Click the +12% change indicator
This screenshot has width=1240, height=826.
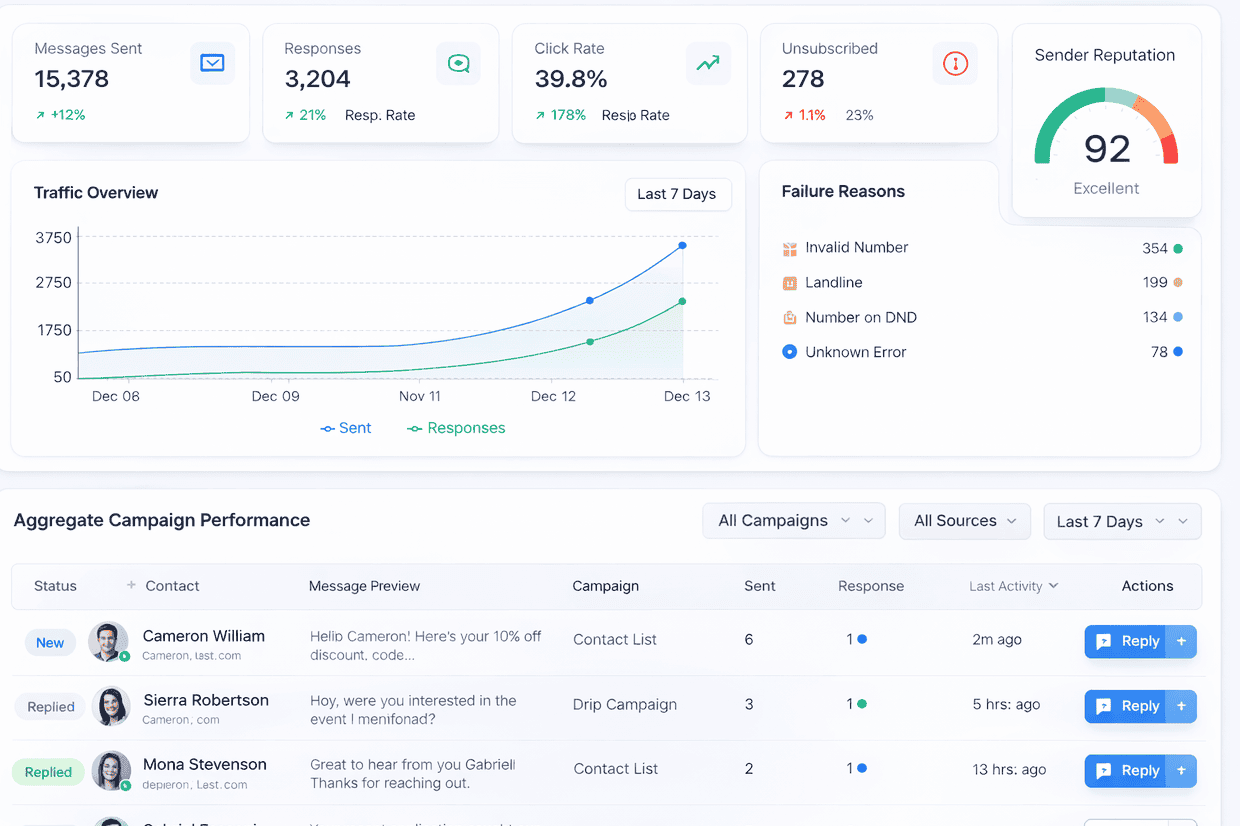(x=60, y=115)
